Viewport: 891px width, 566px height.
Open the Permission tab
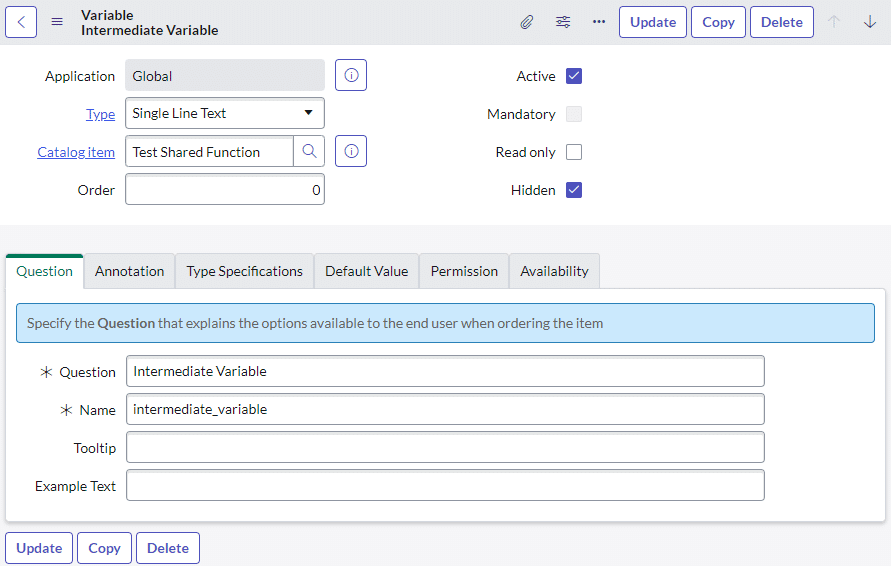coord(464,272)
